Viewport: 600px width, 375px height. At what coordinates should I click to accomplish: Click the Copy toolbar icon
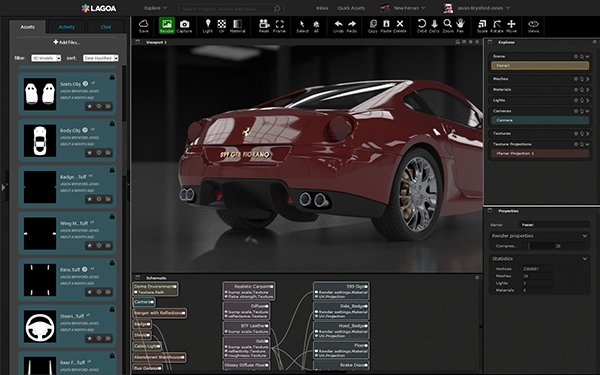tap(373, 26)
